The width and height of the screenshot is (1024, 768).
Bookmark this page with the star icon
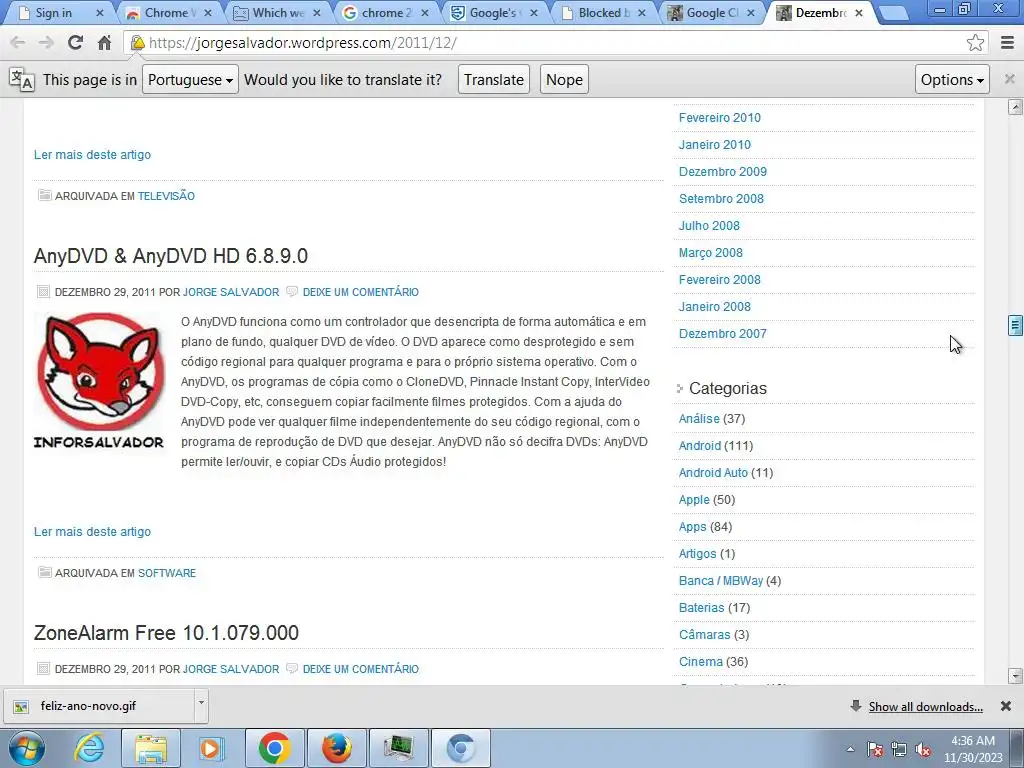tap(975, 43)
